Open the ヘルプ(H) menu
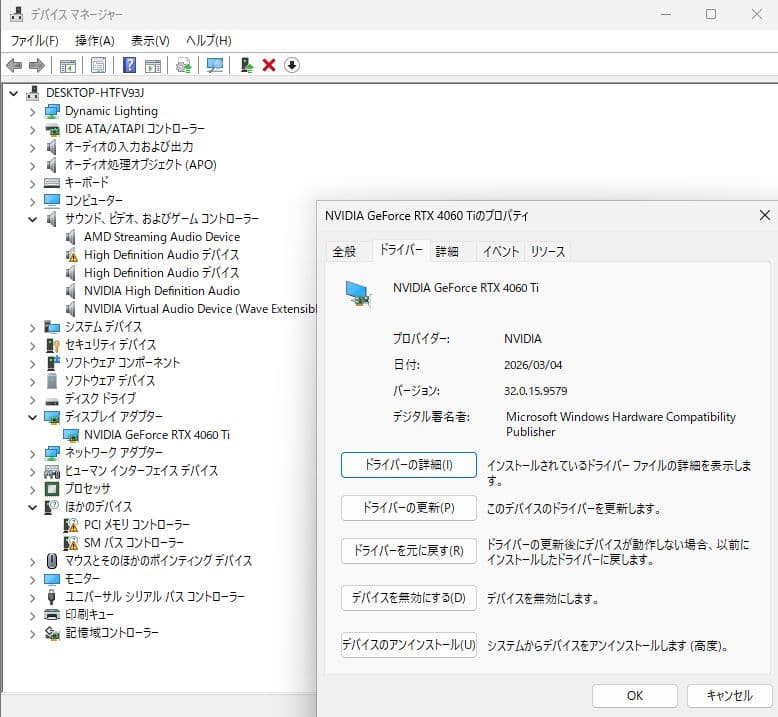Image resolution: width=778 pixels, height=717 pixels. point(208,41)
